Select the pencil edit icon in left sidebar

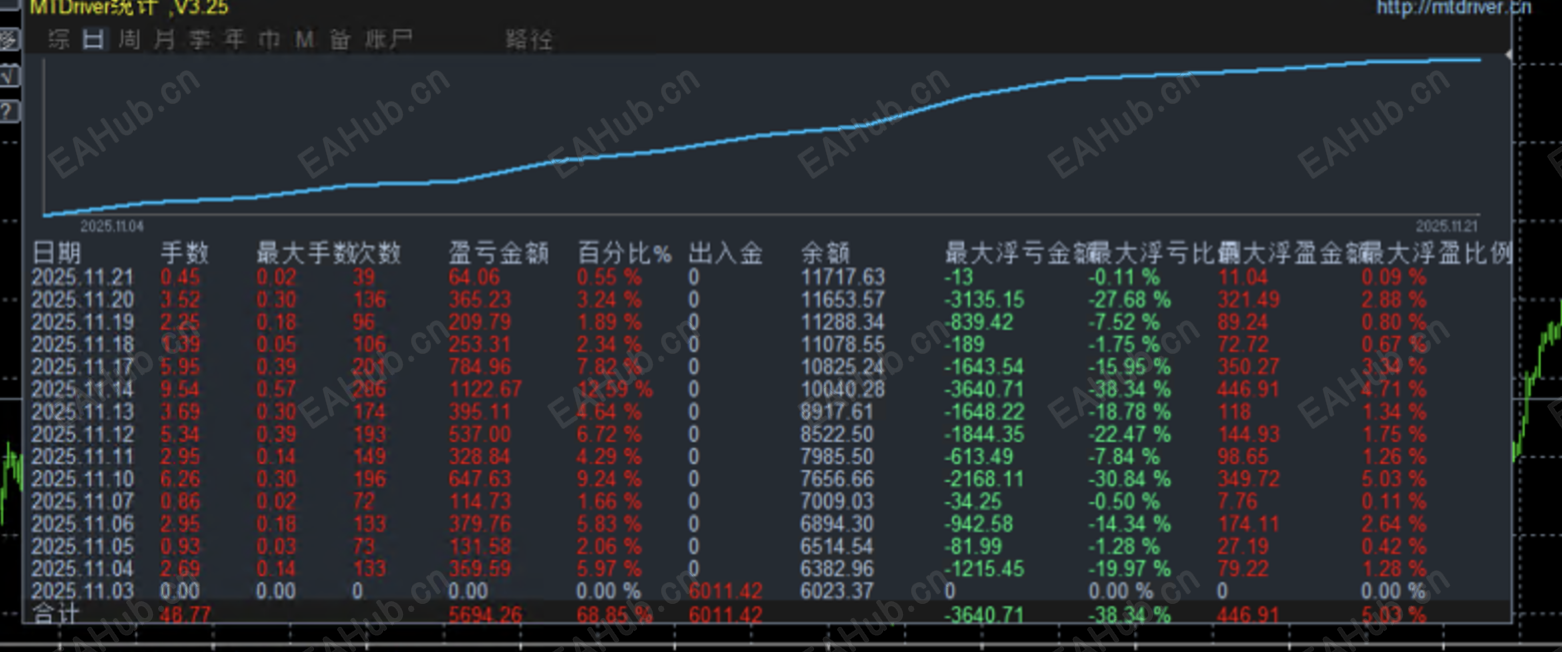tap(7, 40)
